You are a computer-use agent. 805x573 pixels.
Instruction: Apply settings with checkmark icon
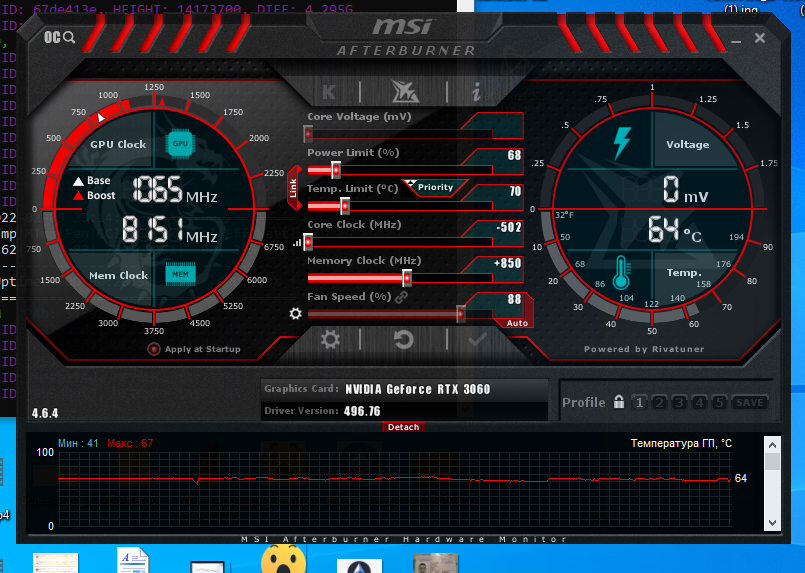(477, 339)
